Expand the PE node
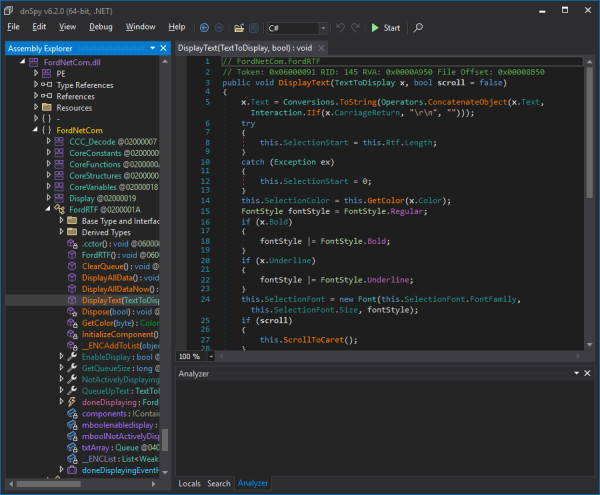 tap(36, 73)
